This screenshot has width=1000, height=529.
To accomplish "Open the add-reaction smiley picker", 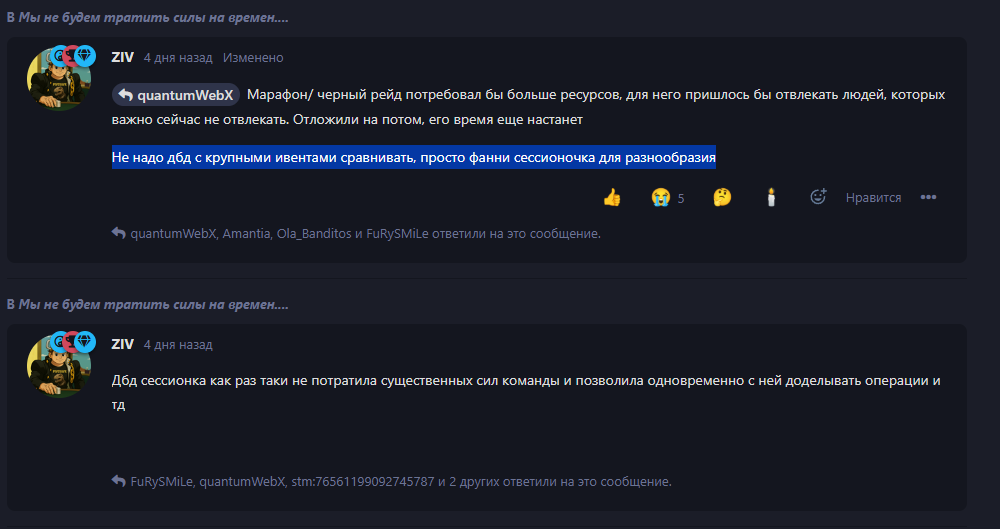I will [818, 197].
